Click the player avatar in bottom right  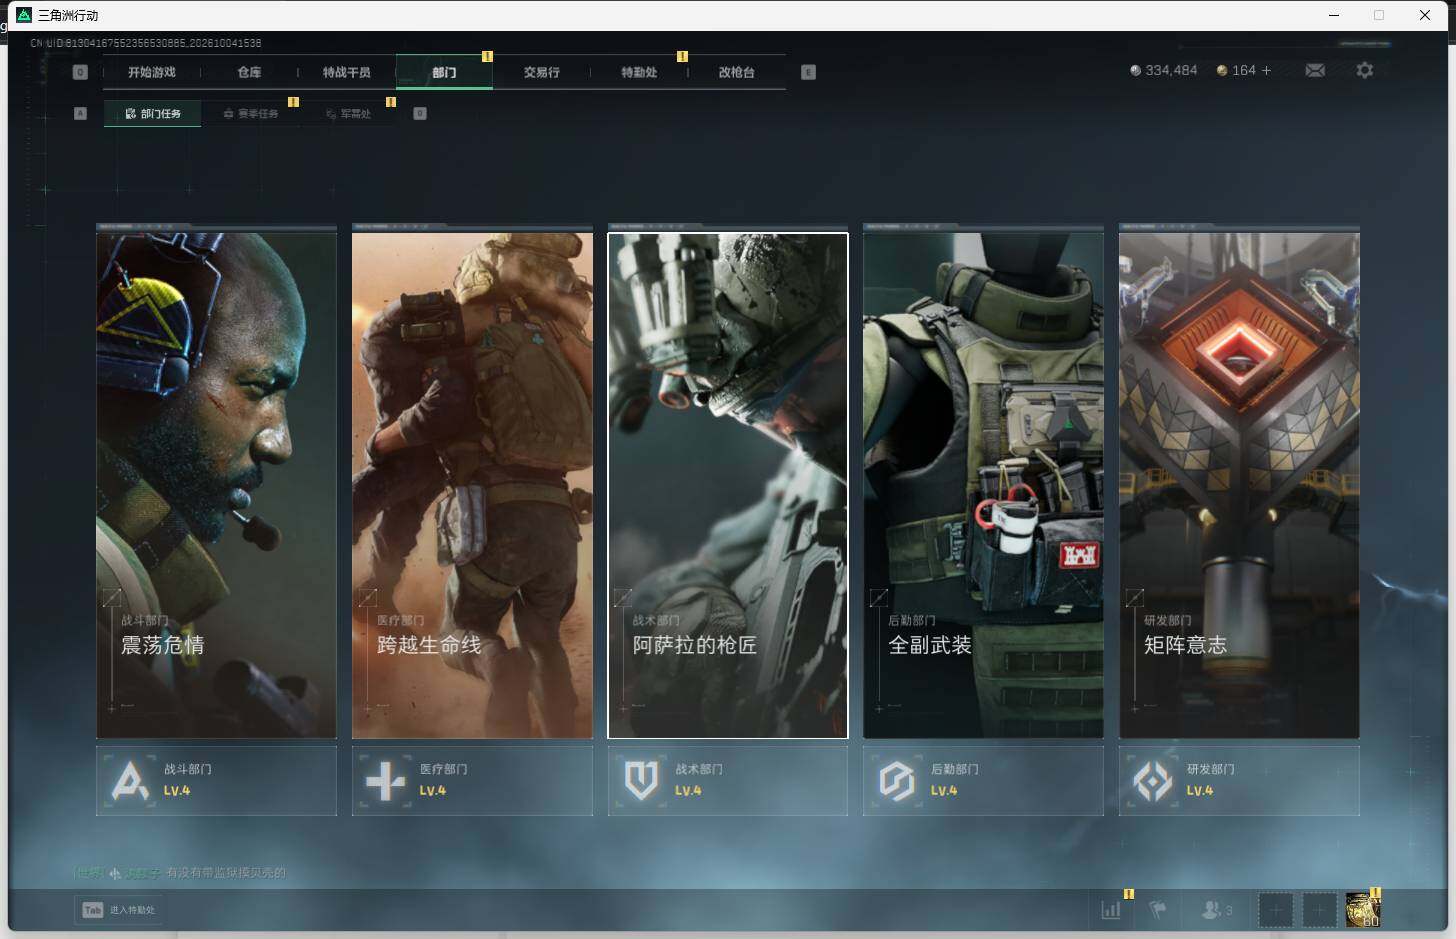[1362, 910]
